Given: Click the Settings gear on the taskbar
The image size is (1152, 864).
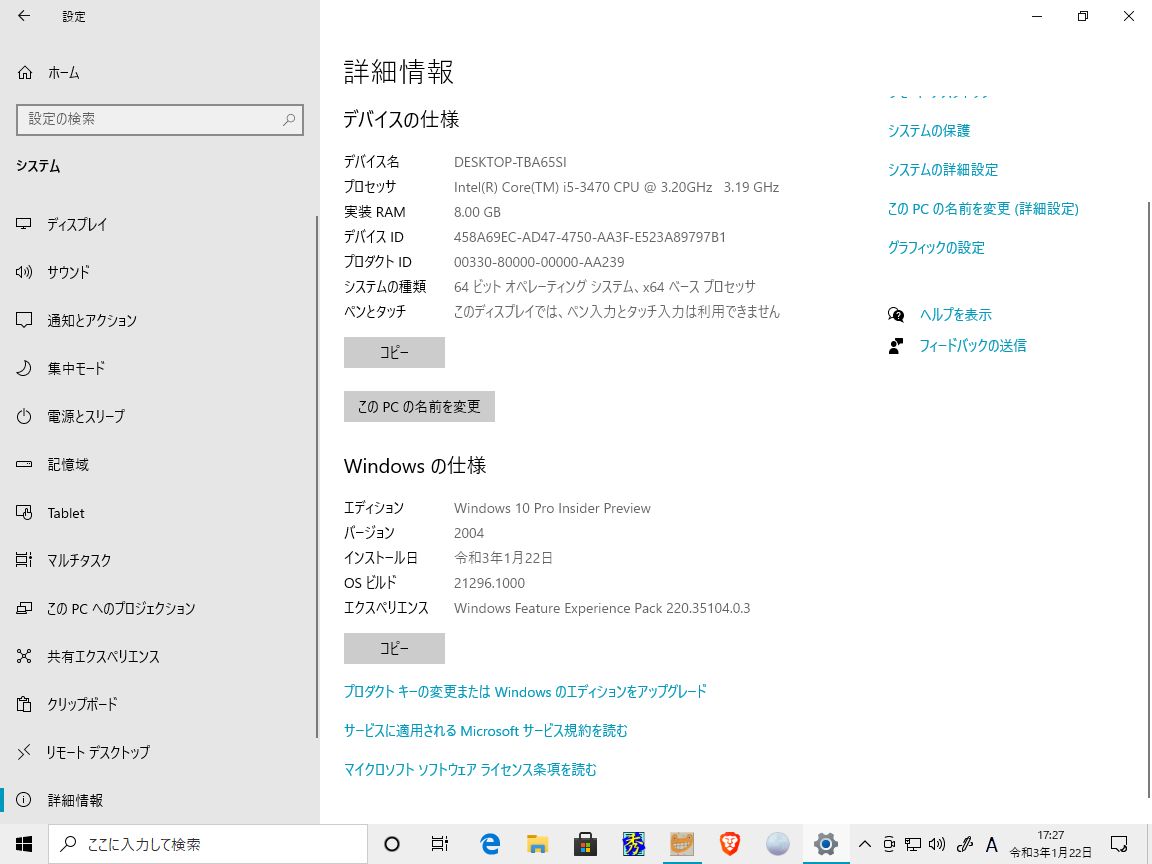Looking at the screenshot, I should tap(826, 844).
